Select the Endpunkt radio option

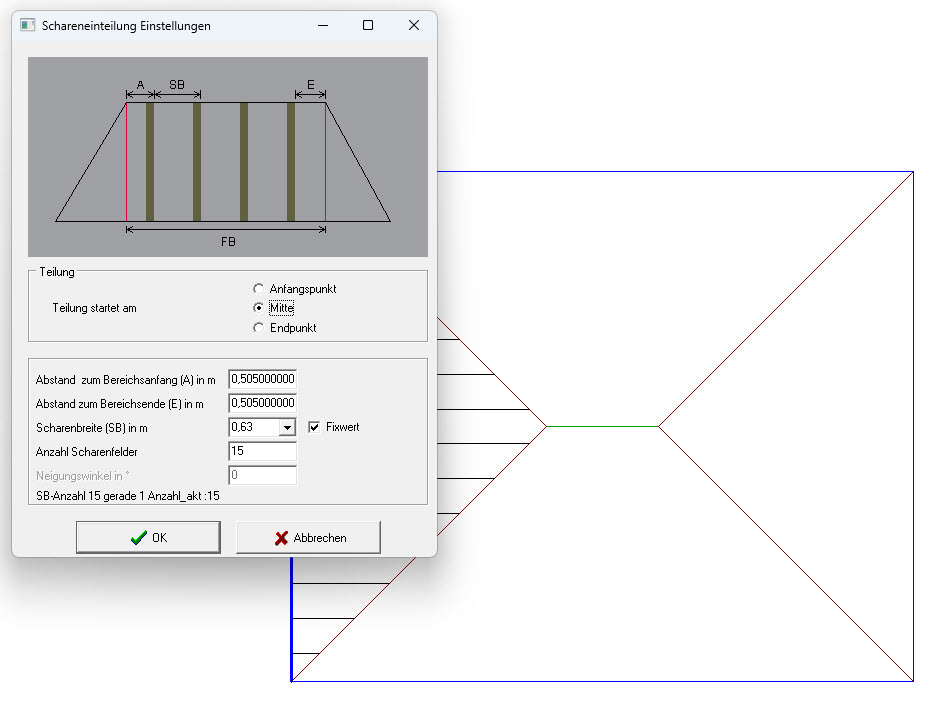tap(259, 328)
